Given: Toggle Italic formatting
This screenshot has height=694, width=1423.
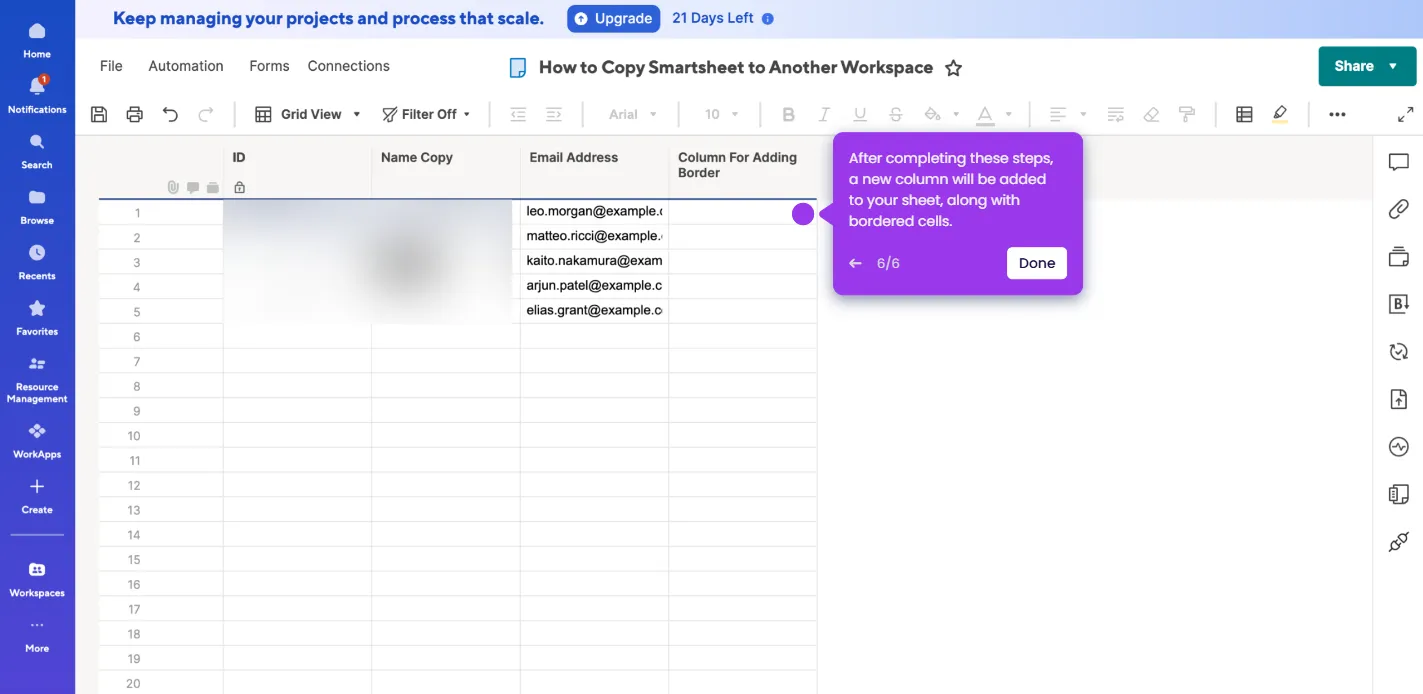Looking at the screenshot, I should pyautogui.click(x=824, y=114).
